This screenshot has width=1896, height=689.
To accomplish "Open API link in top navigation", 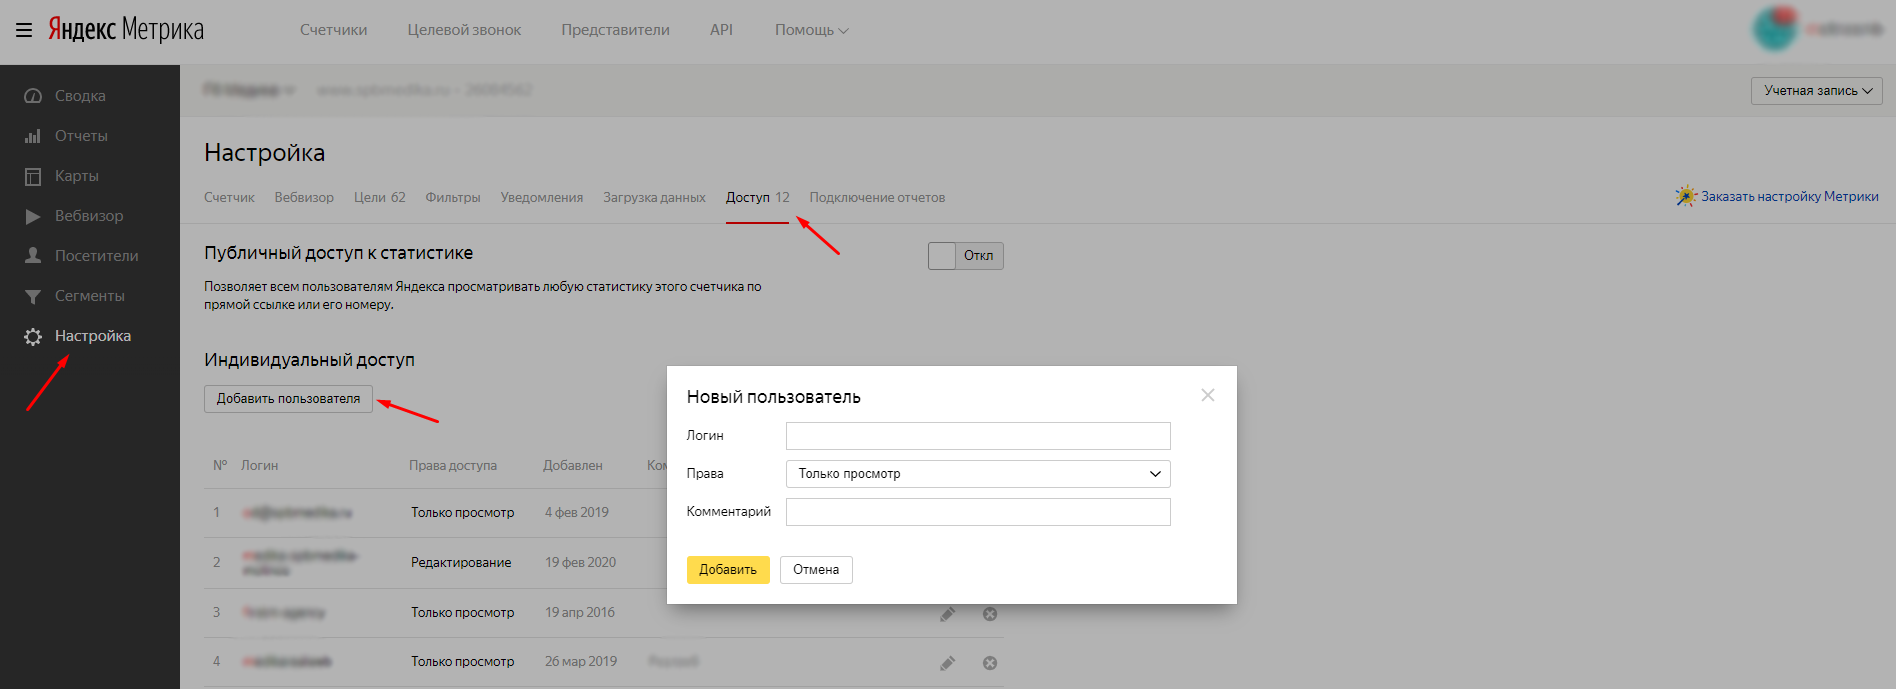I will [x=721, y=30].
